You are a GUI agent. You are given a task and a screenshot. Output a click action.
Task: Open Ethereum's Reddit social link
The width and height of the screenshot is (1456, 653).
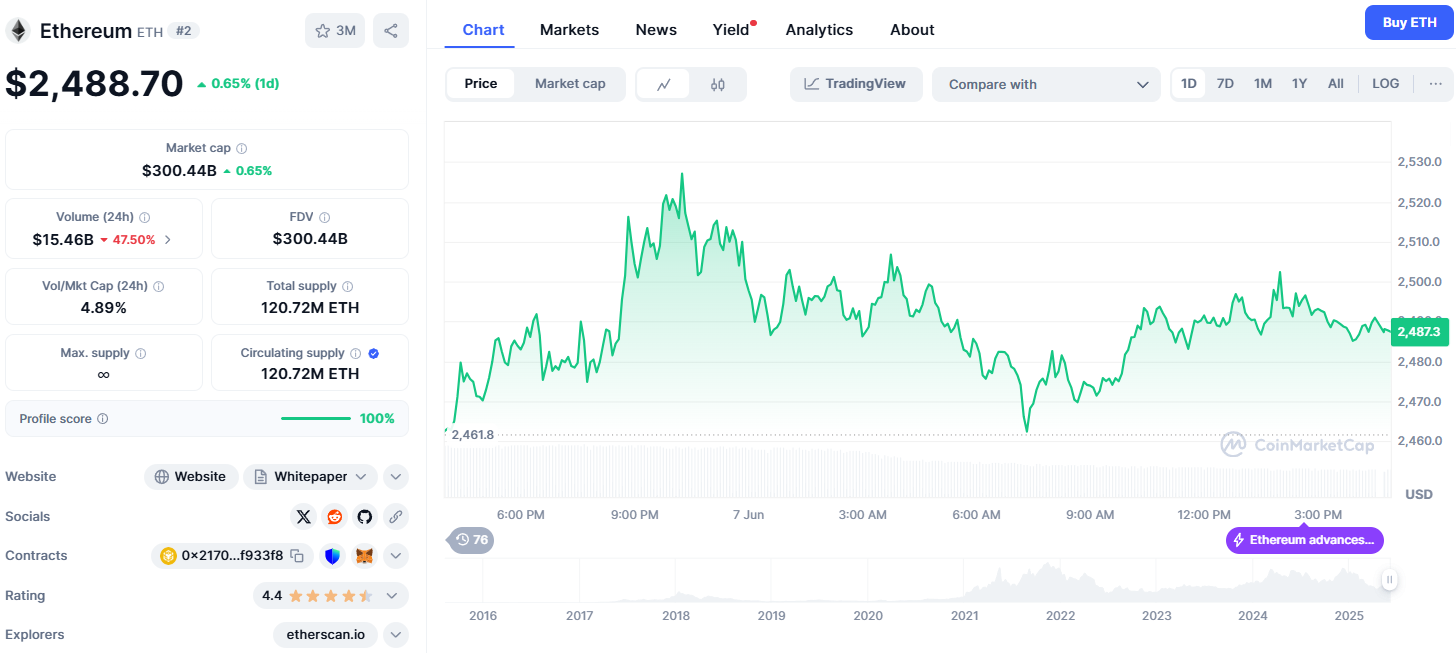(335, 516)
